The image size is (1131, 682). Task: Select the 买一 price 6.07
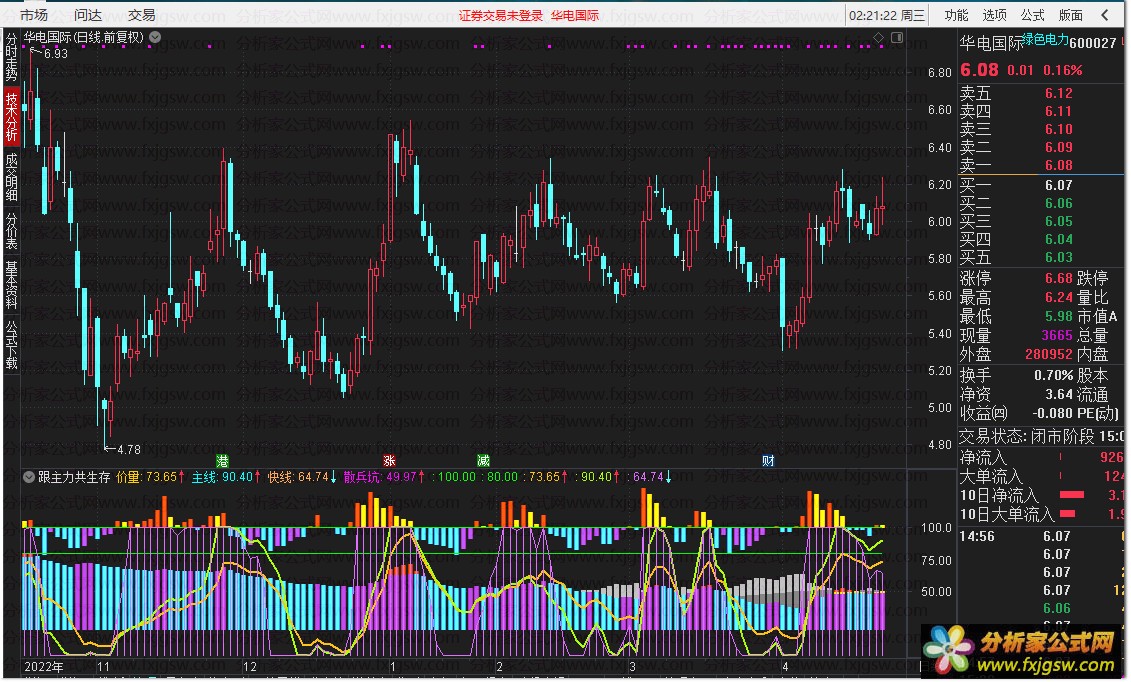1058,185
